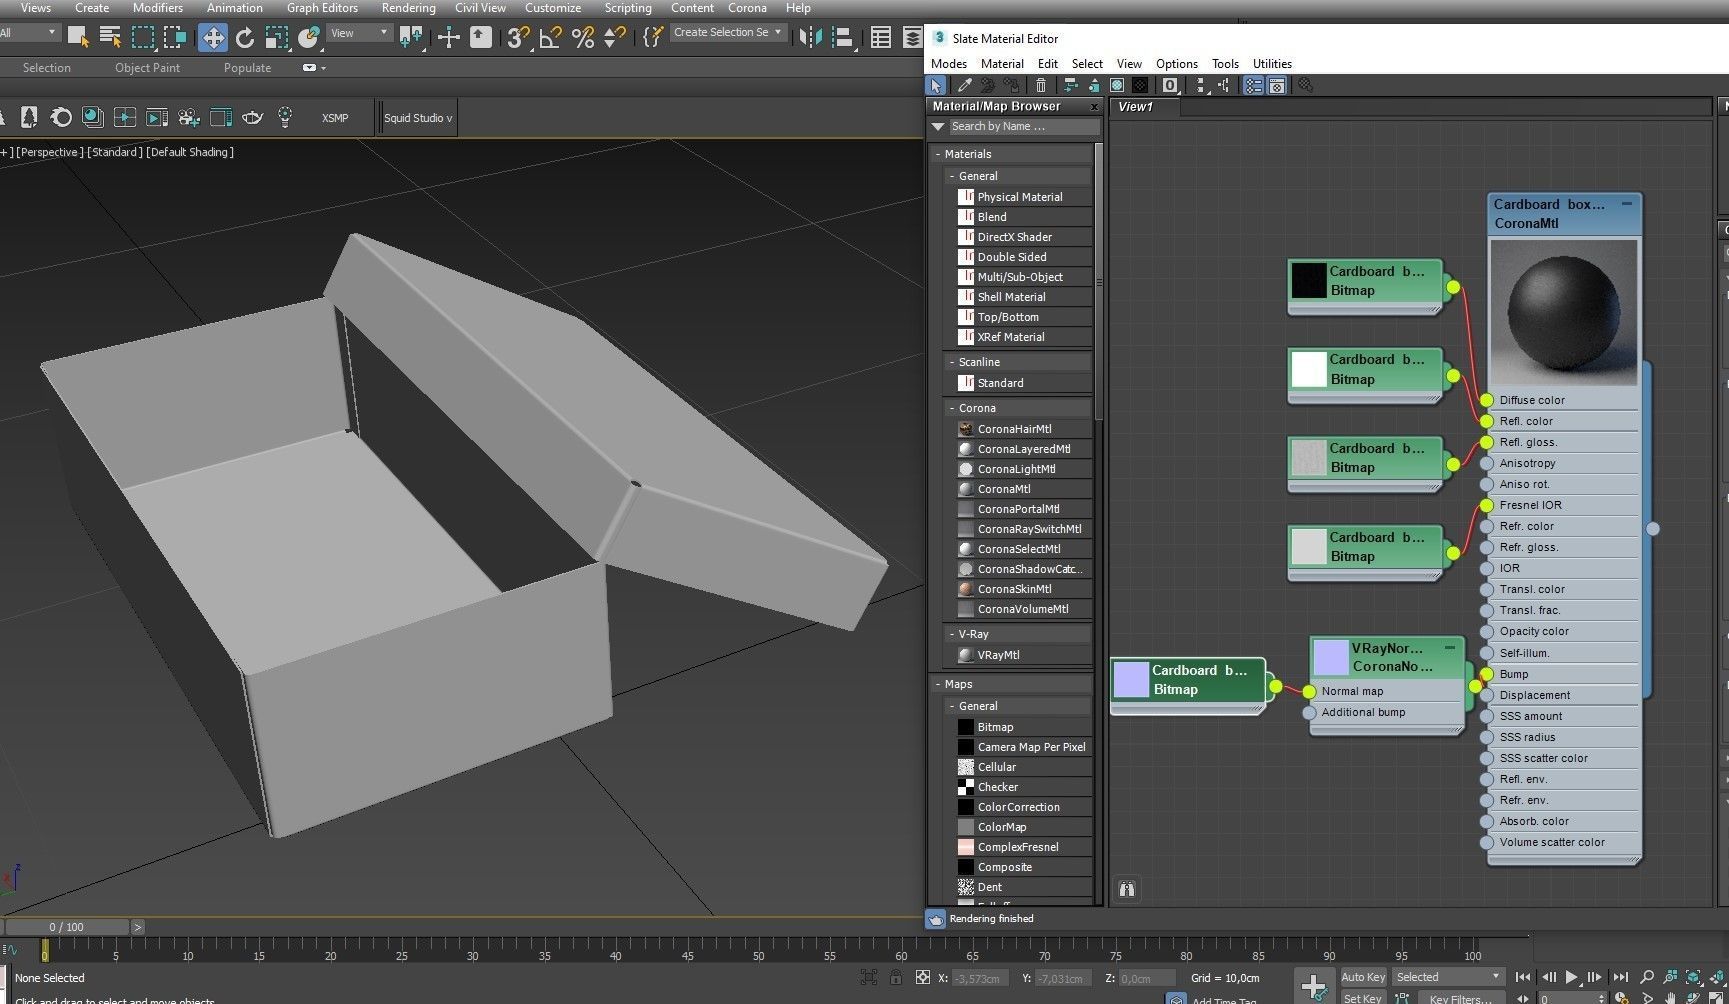The width and height of the screenshot is (1729, 1004).
Task: Open the Corona menu in main menu bar
Action: click(x=747, y=8)
